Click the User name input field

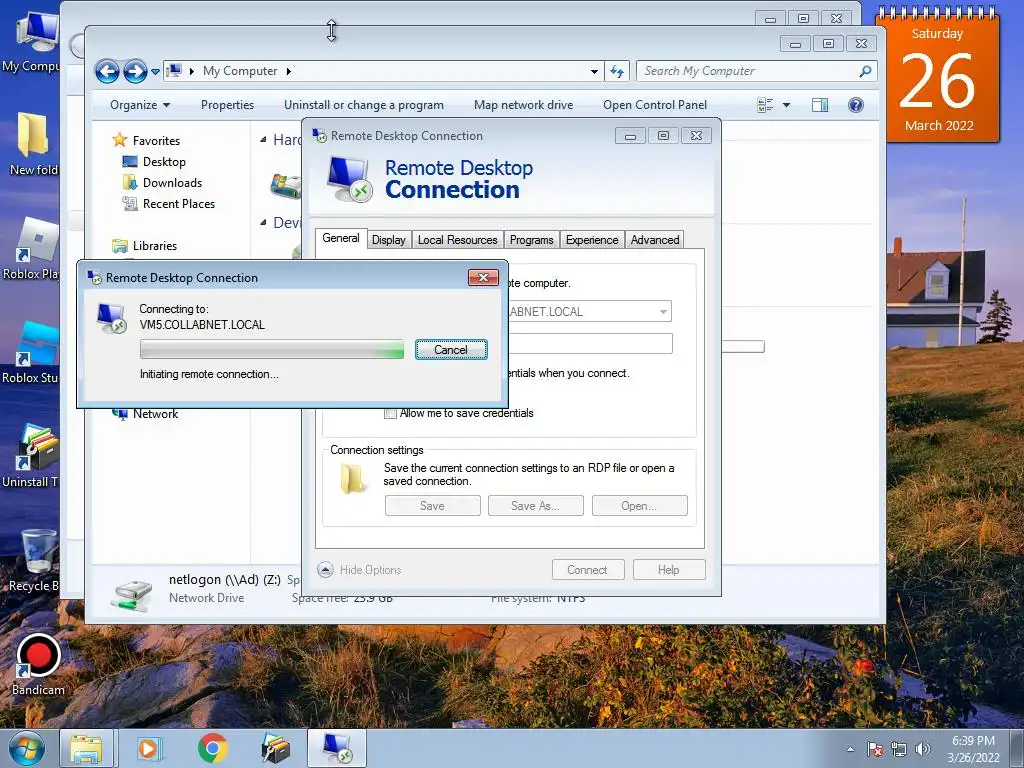click(x=590, y=344)
